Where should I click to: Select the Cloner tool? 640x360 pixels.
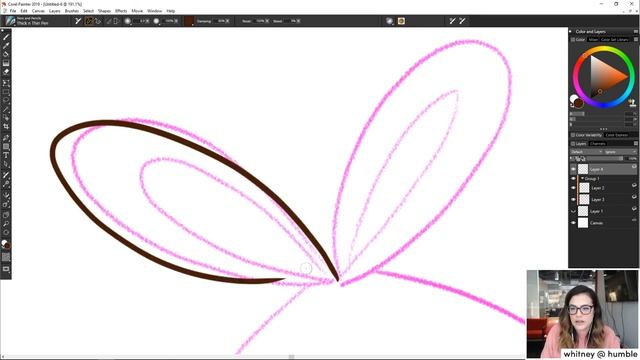[x=6, y=176]
